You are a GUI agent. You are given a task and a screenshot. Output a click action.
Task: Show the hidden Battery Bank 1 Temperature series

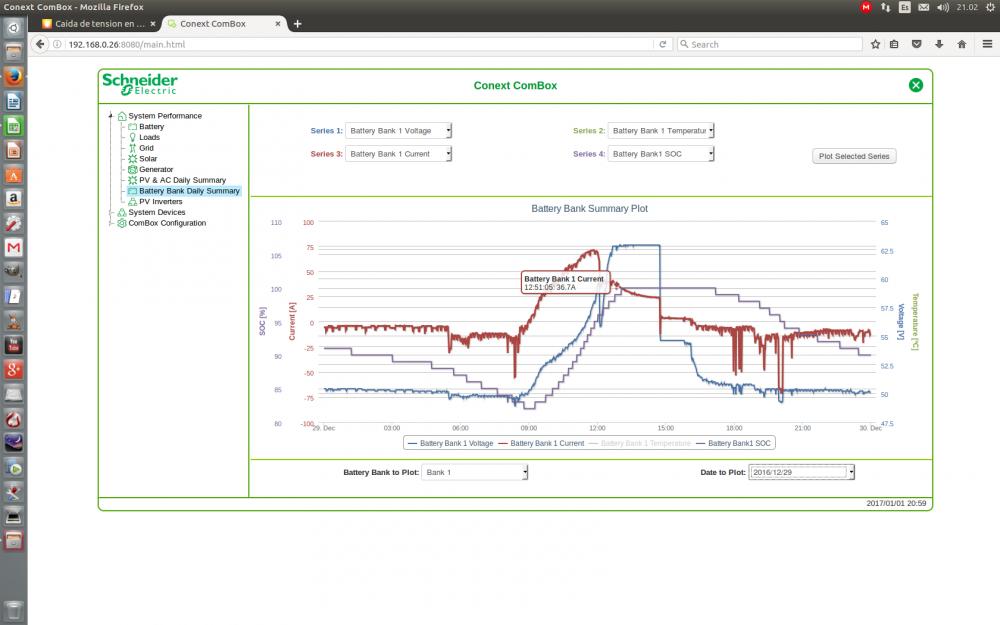coord(639,443)
